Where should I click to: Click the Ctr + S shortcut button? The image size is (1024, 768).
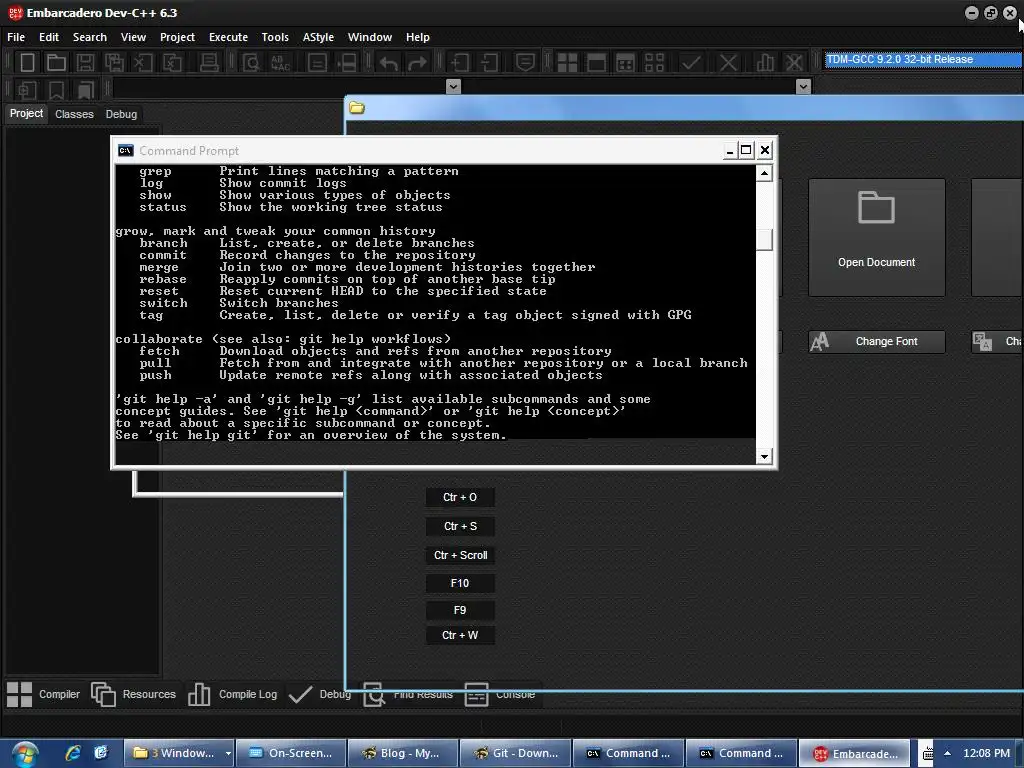pyautogui.click(x=460, y=526)
